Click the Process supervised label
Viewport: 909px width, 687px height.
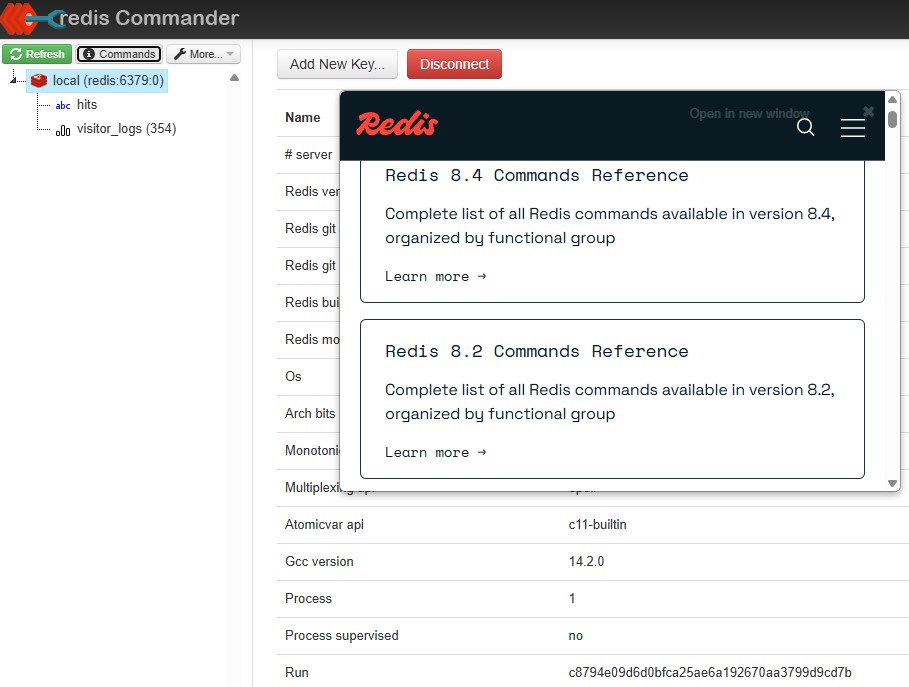(341, 635)
